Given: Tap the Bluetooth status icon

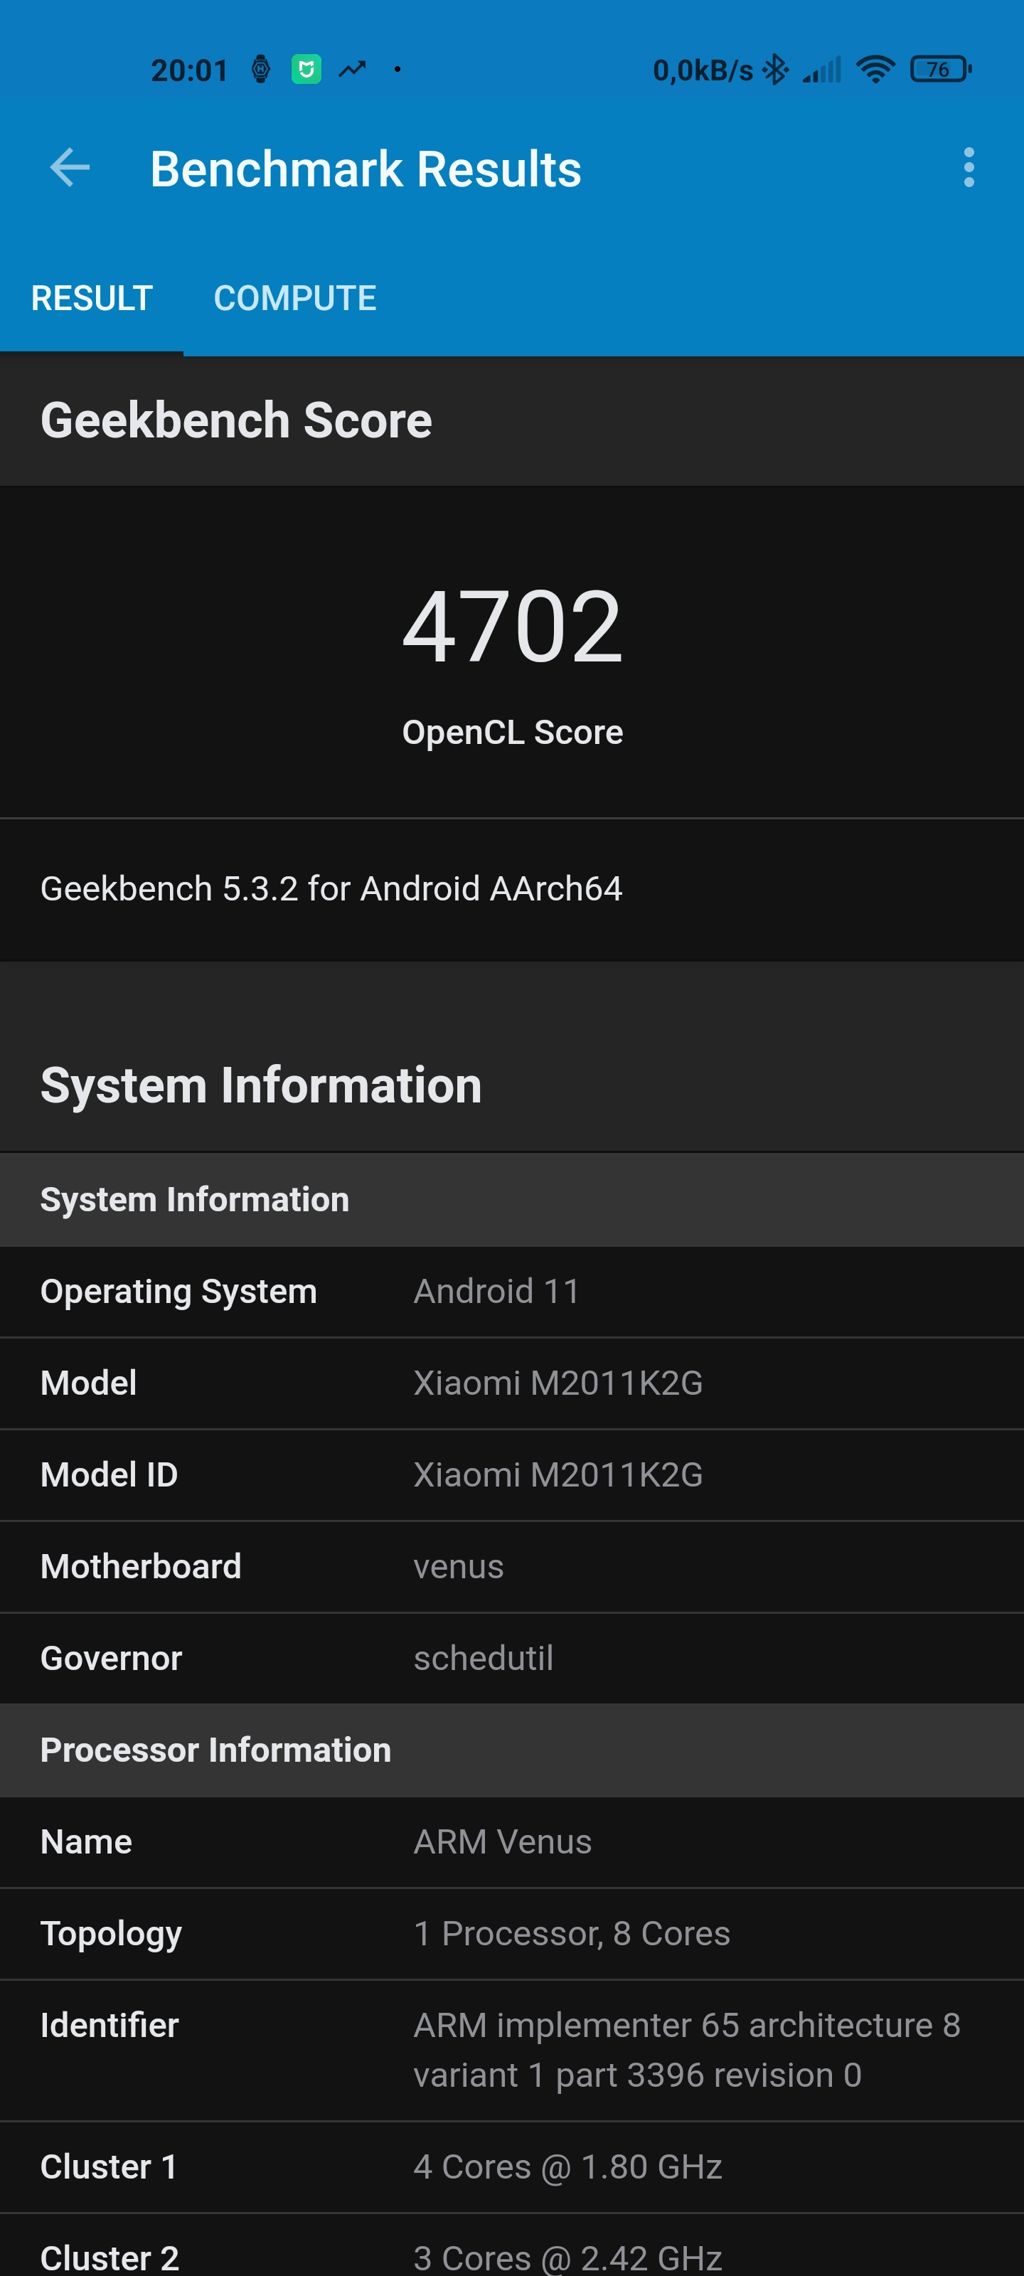Looking at the screenshot, I should click(x=775, y=70).
